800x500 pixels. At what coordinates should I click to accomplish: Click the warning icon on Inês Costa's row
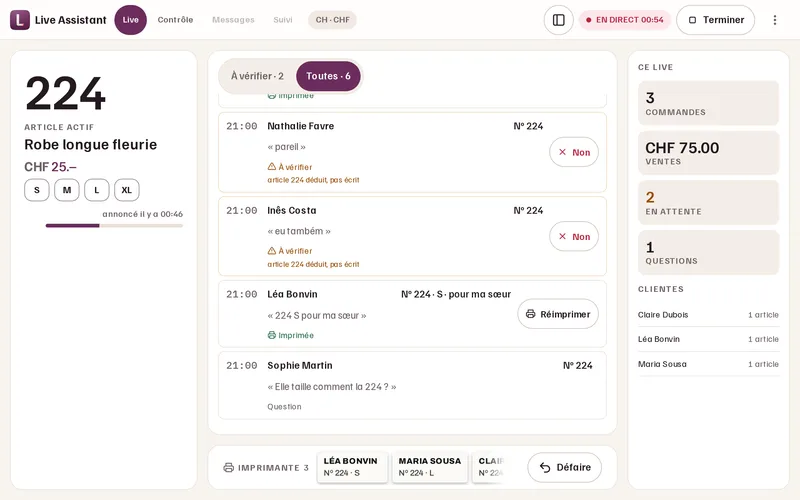click(272, 251)
